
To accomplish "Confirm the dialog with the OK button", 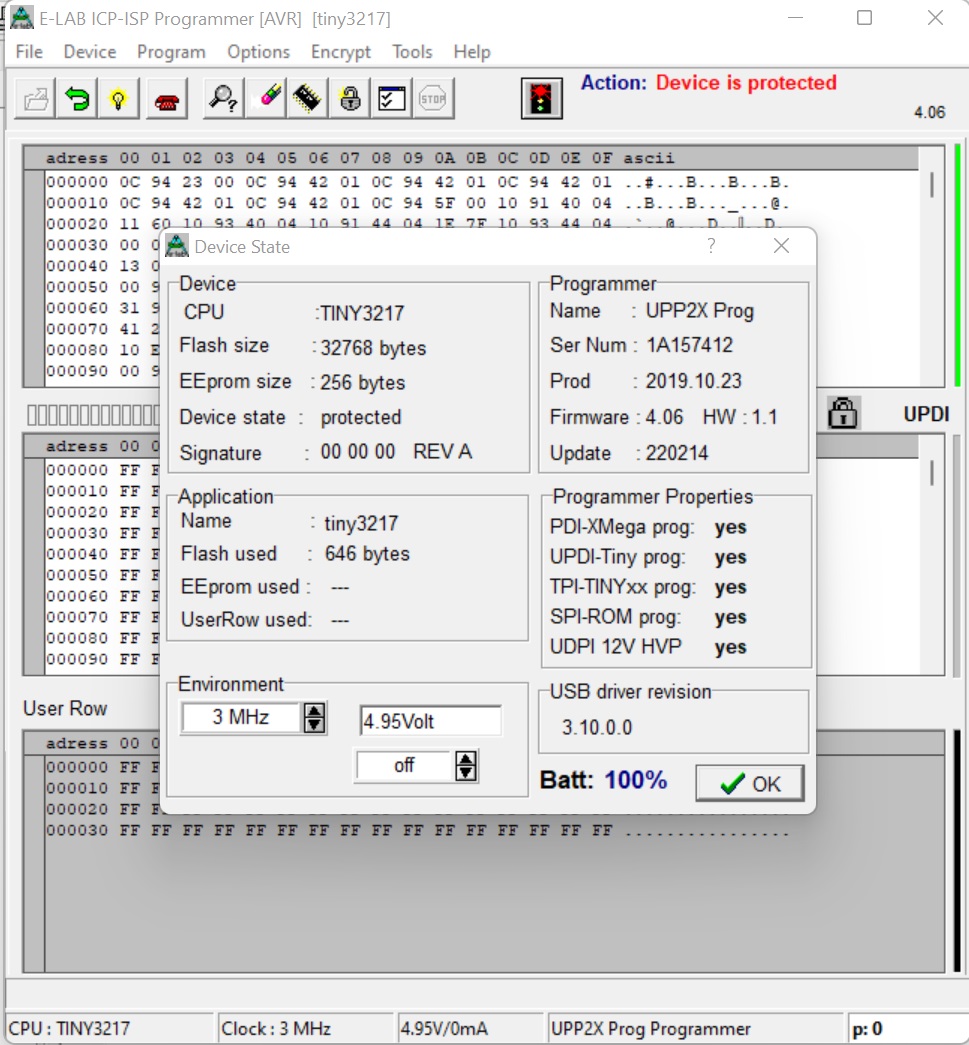I will click(750, 783).
